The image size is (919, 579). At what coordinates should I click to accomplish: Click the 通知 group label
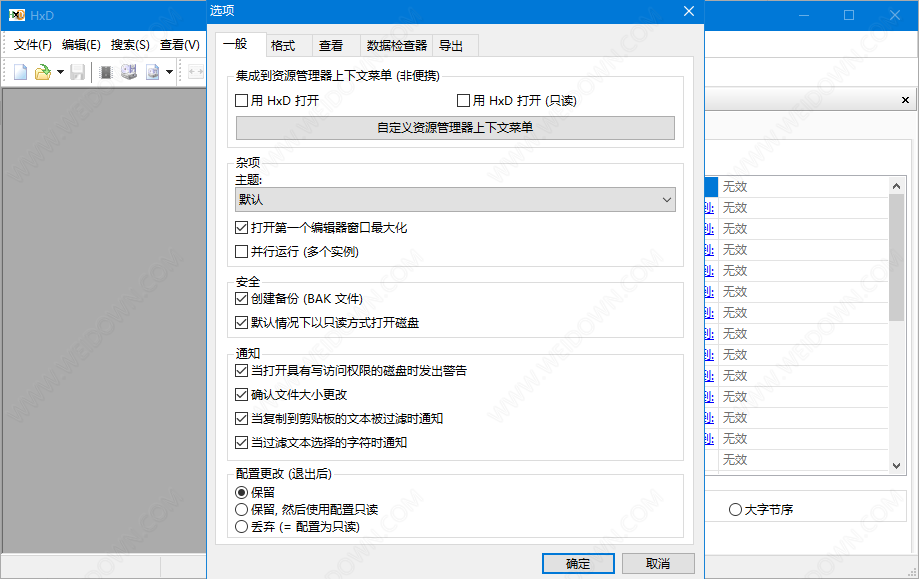coord(247,353)
